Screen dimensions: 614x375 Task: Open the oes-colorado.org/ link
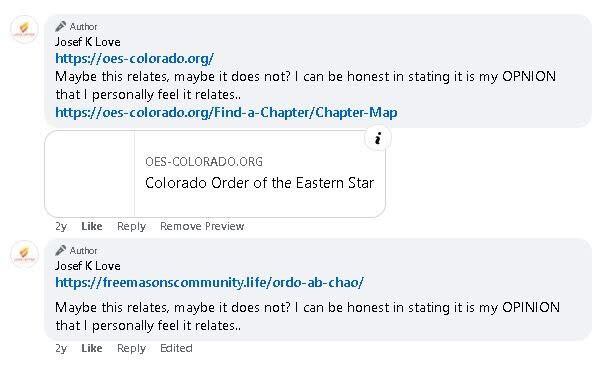pos(134,59)
